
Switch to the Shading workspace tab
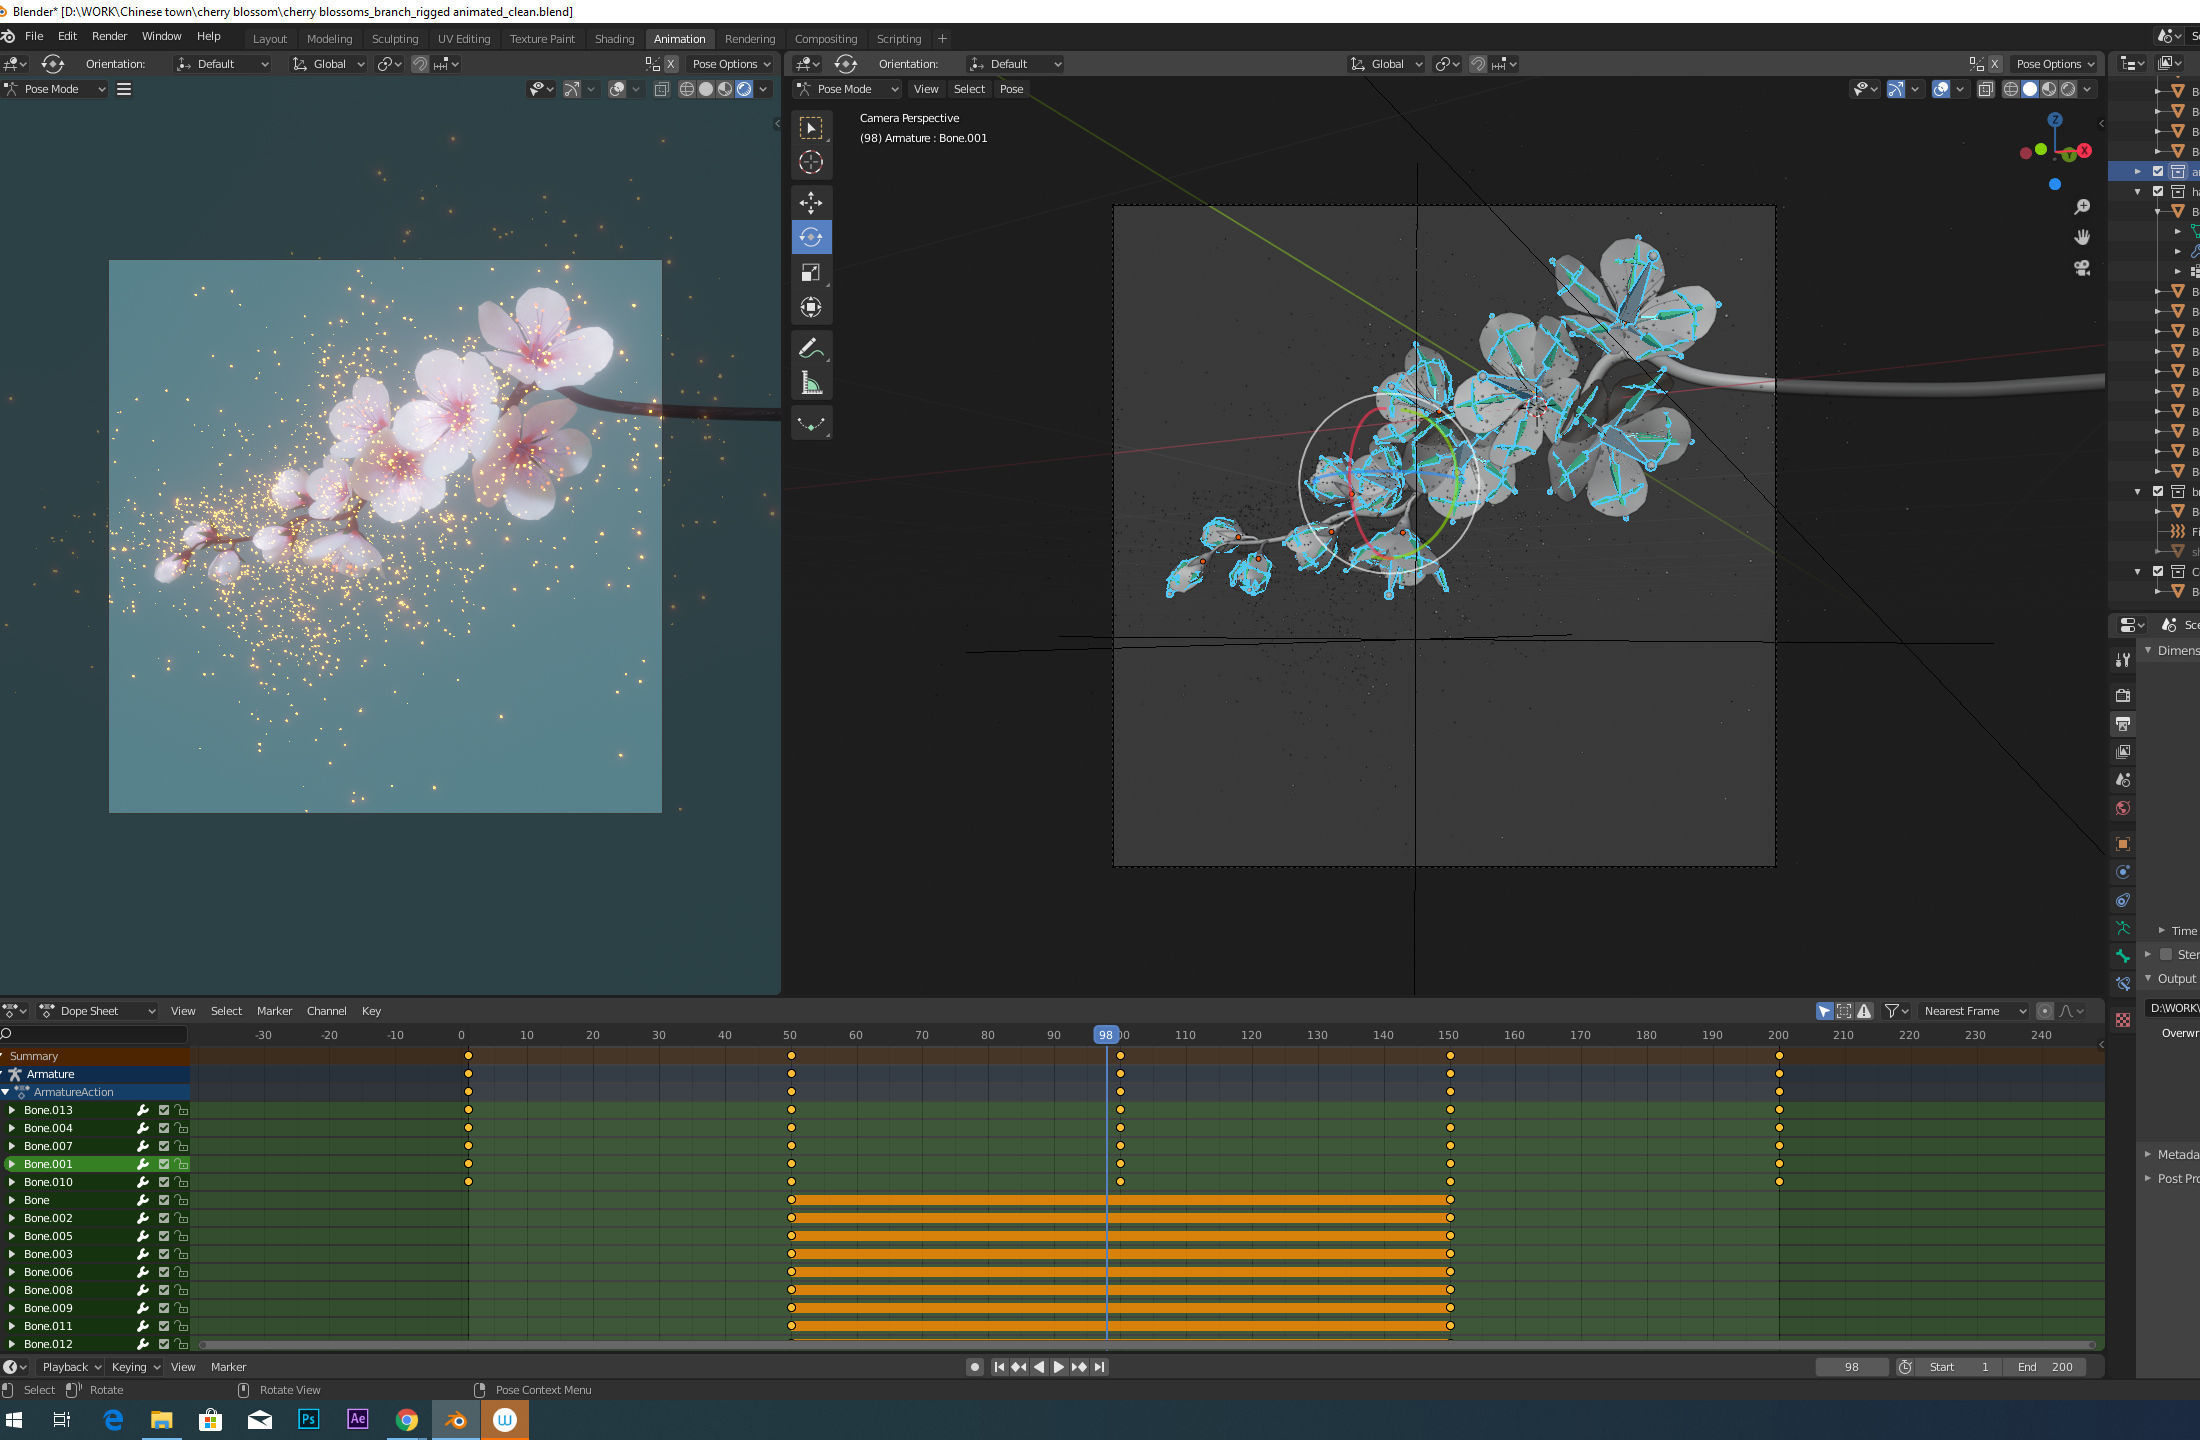[x=614, y=39]
